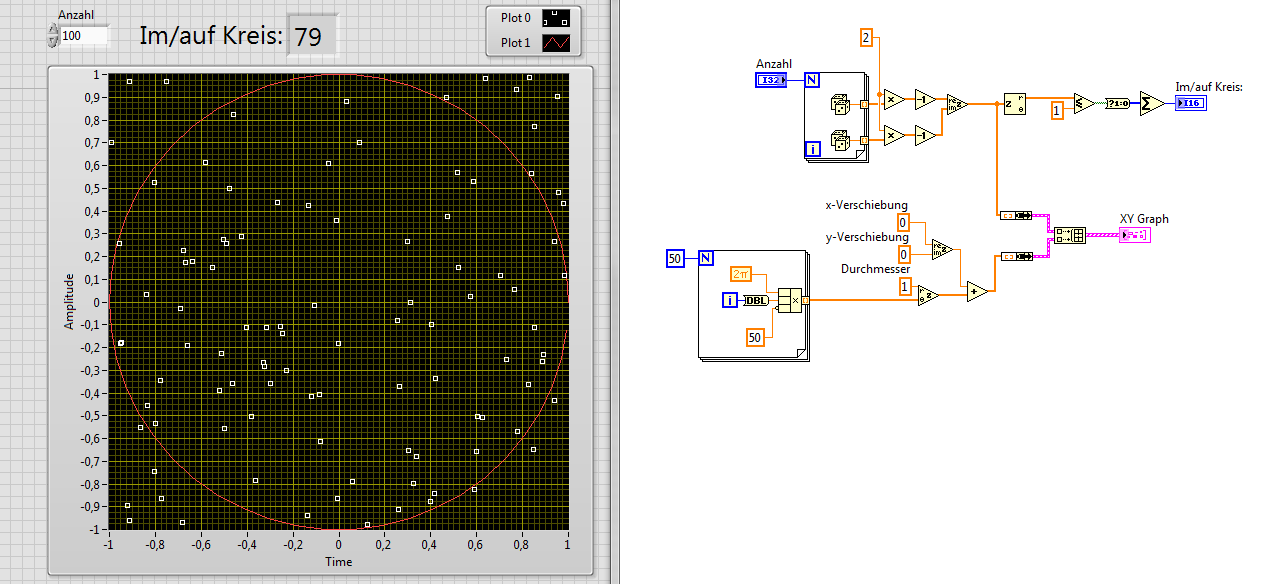Increment the Anzahl value with up arrow

coord(53,30)
